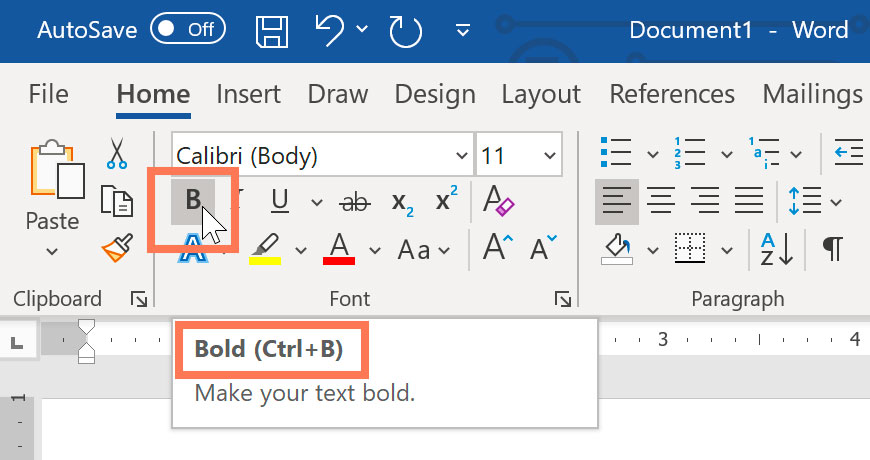This screenshot has width=870, height=460.
Task: Open borders dropdown arrow
Action: pos(727,251)
